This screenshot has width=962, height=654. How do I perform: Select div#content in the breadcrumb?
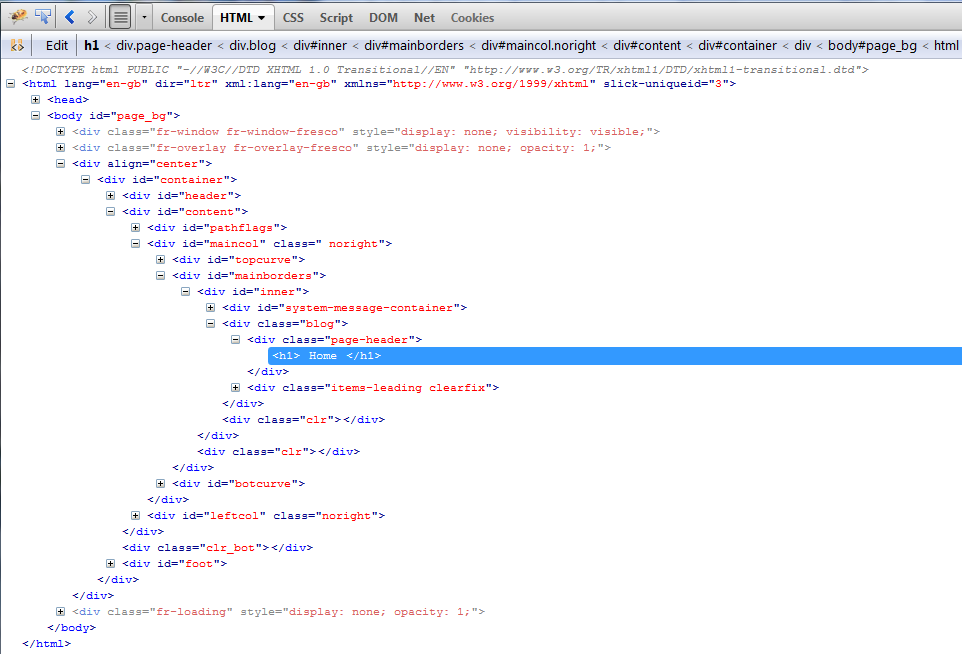647,45
